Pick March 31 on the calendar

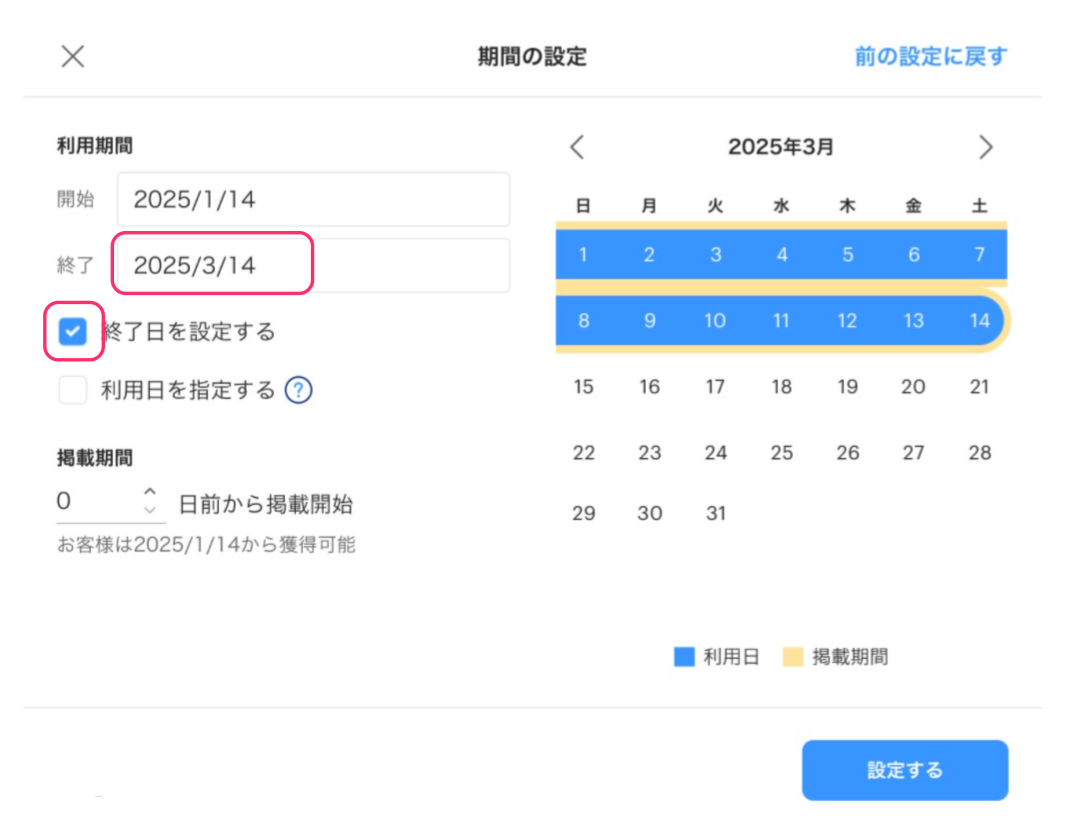pos(715,514)
